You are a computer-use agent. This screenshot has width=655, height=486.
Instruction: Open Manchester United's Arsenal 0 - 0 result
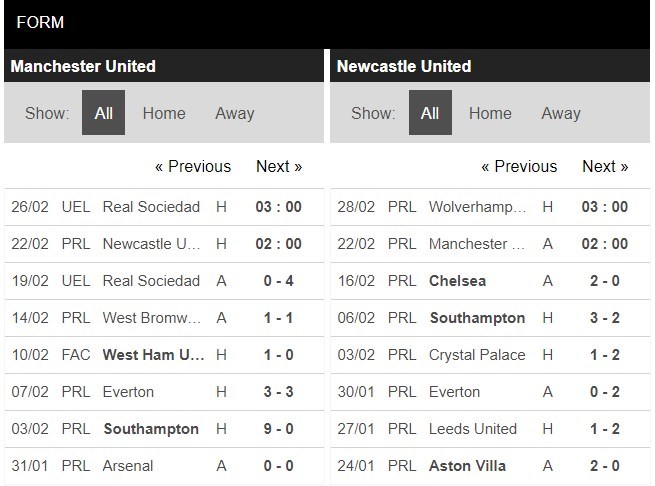pos(278,466)
